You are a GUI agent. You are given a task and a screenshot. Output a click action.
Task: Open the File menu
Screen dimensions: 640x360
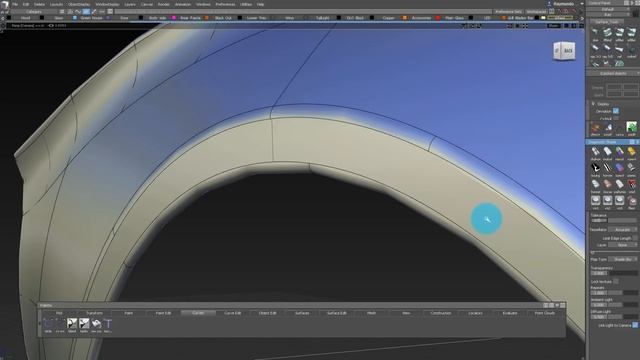pos(15,4)
